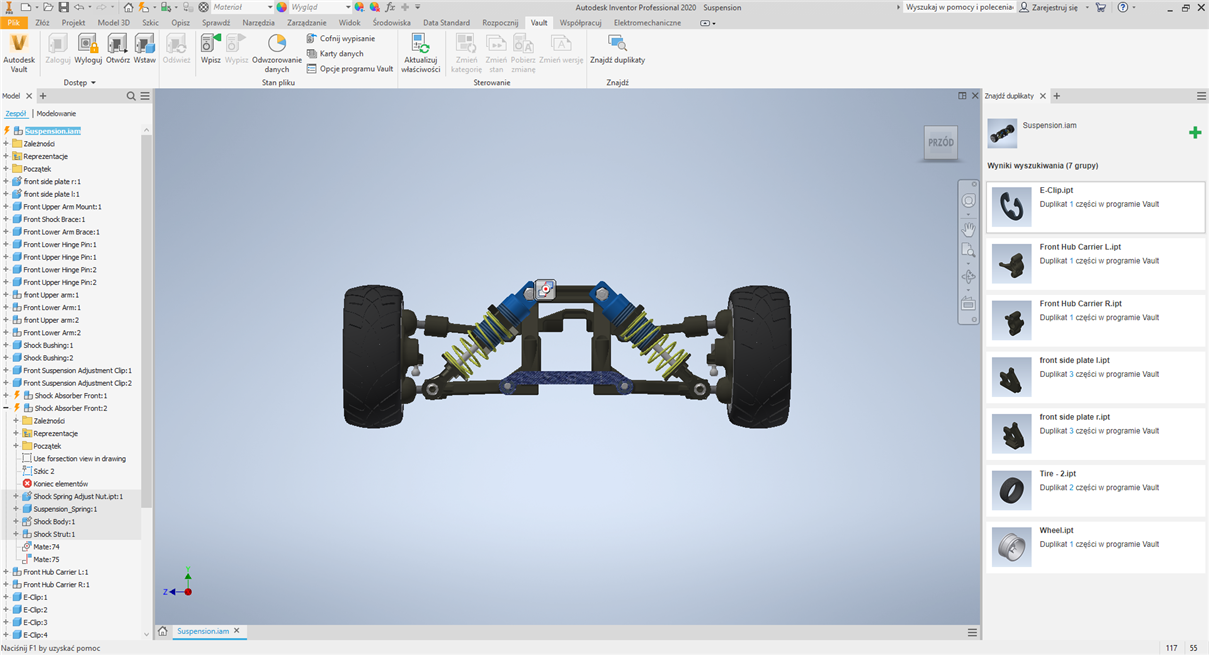Expand the Zależności folder under Suspension.iam
The width and height of the screenshot is (1209, 655).
point(6,144)
